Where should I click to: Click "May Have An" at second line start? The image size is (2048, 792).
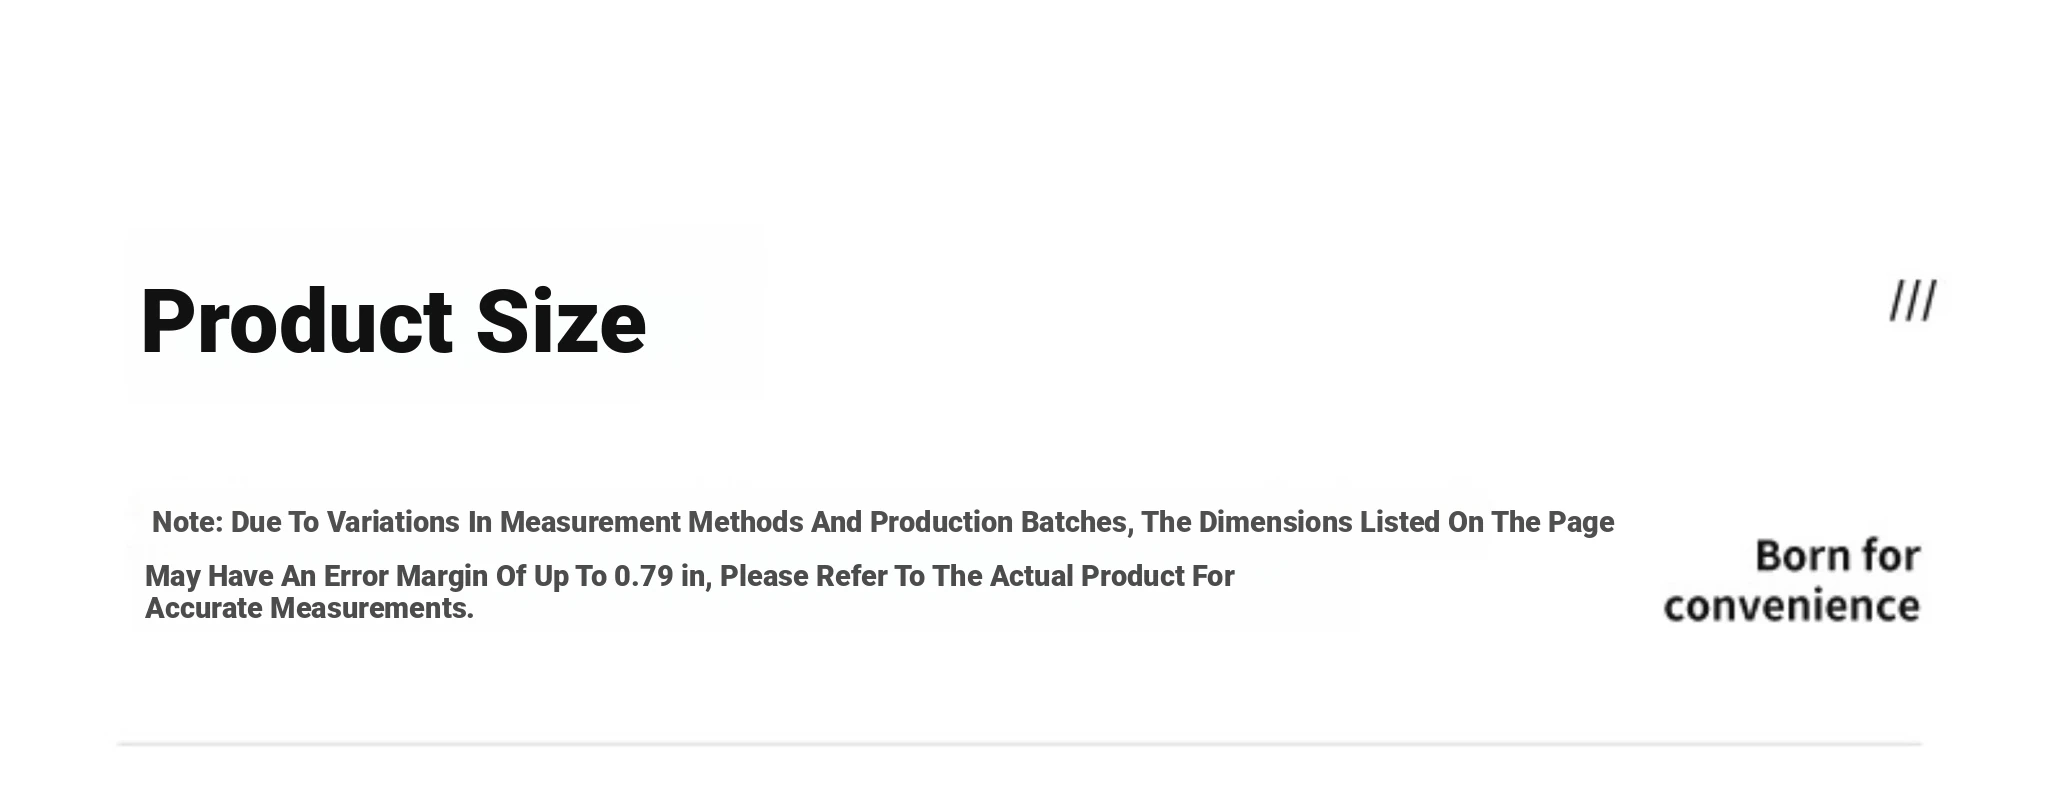(230, 576)
